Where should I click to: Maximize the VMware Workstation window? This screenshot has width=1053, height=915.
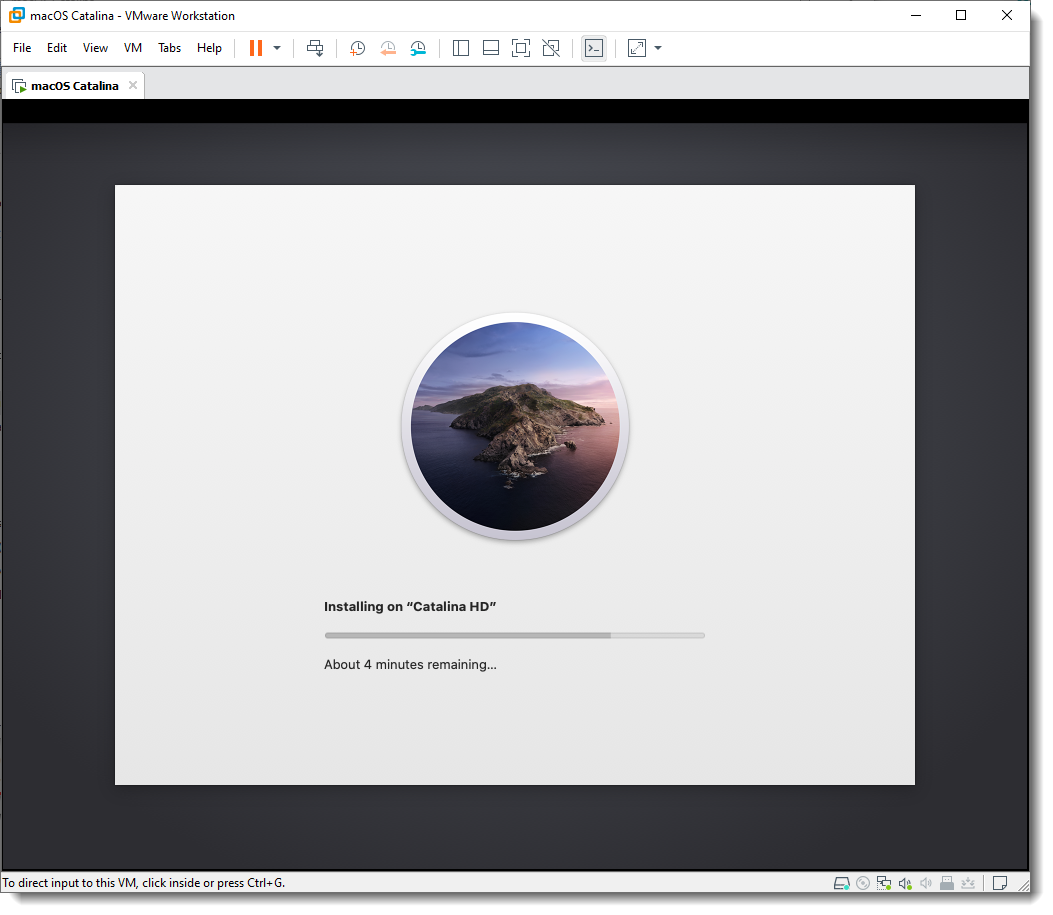click(961, 15)
